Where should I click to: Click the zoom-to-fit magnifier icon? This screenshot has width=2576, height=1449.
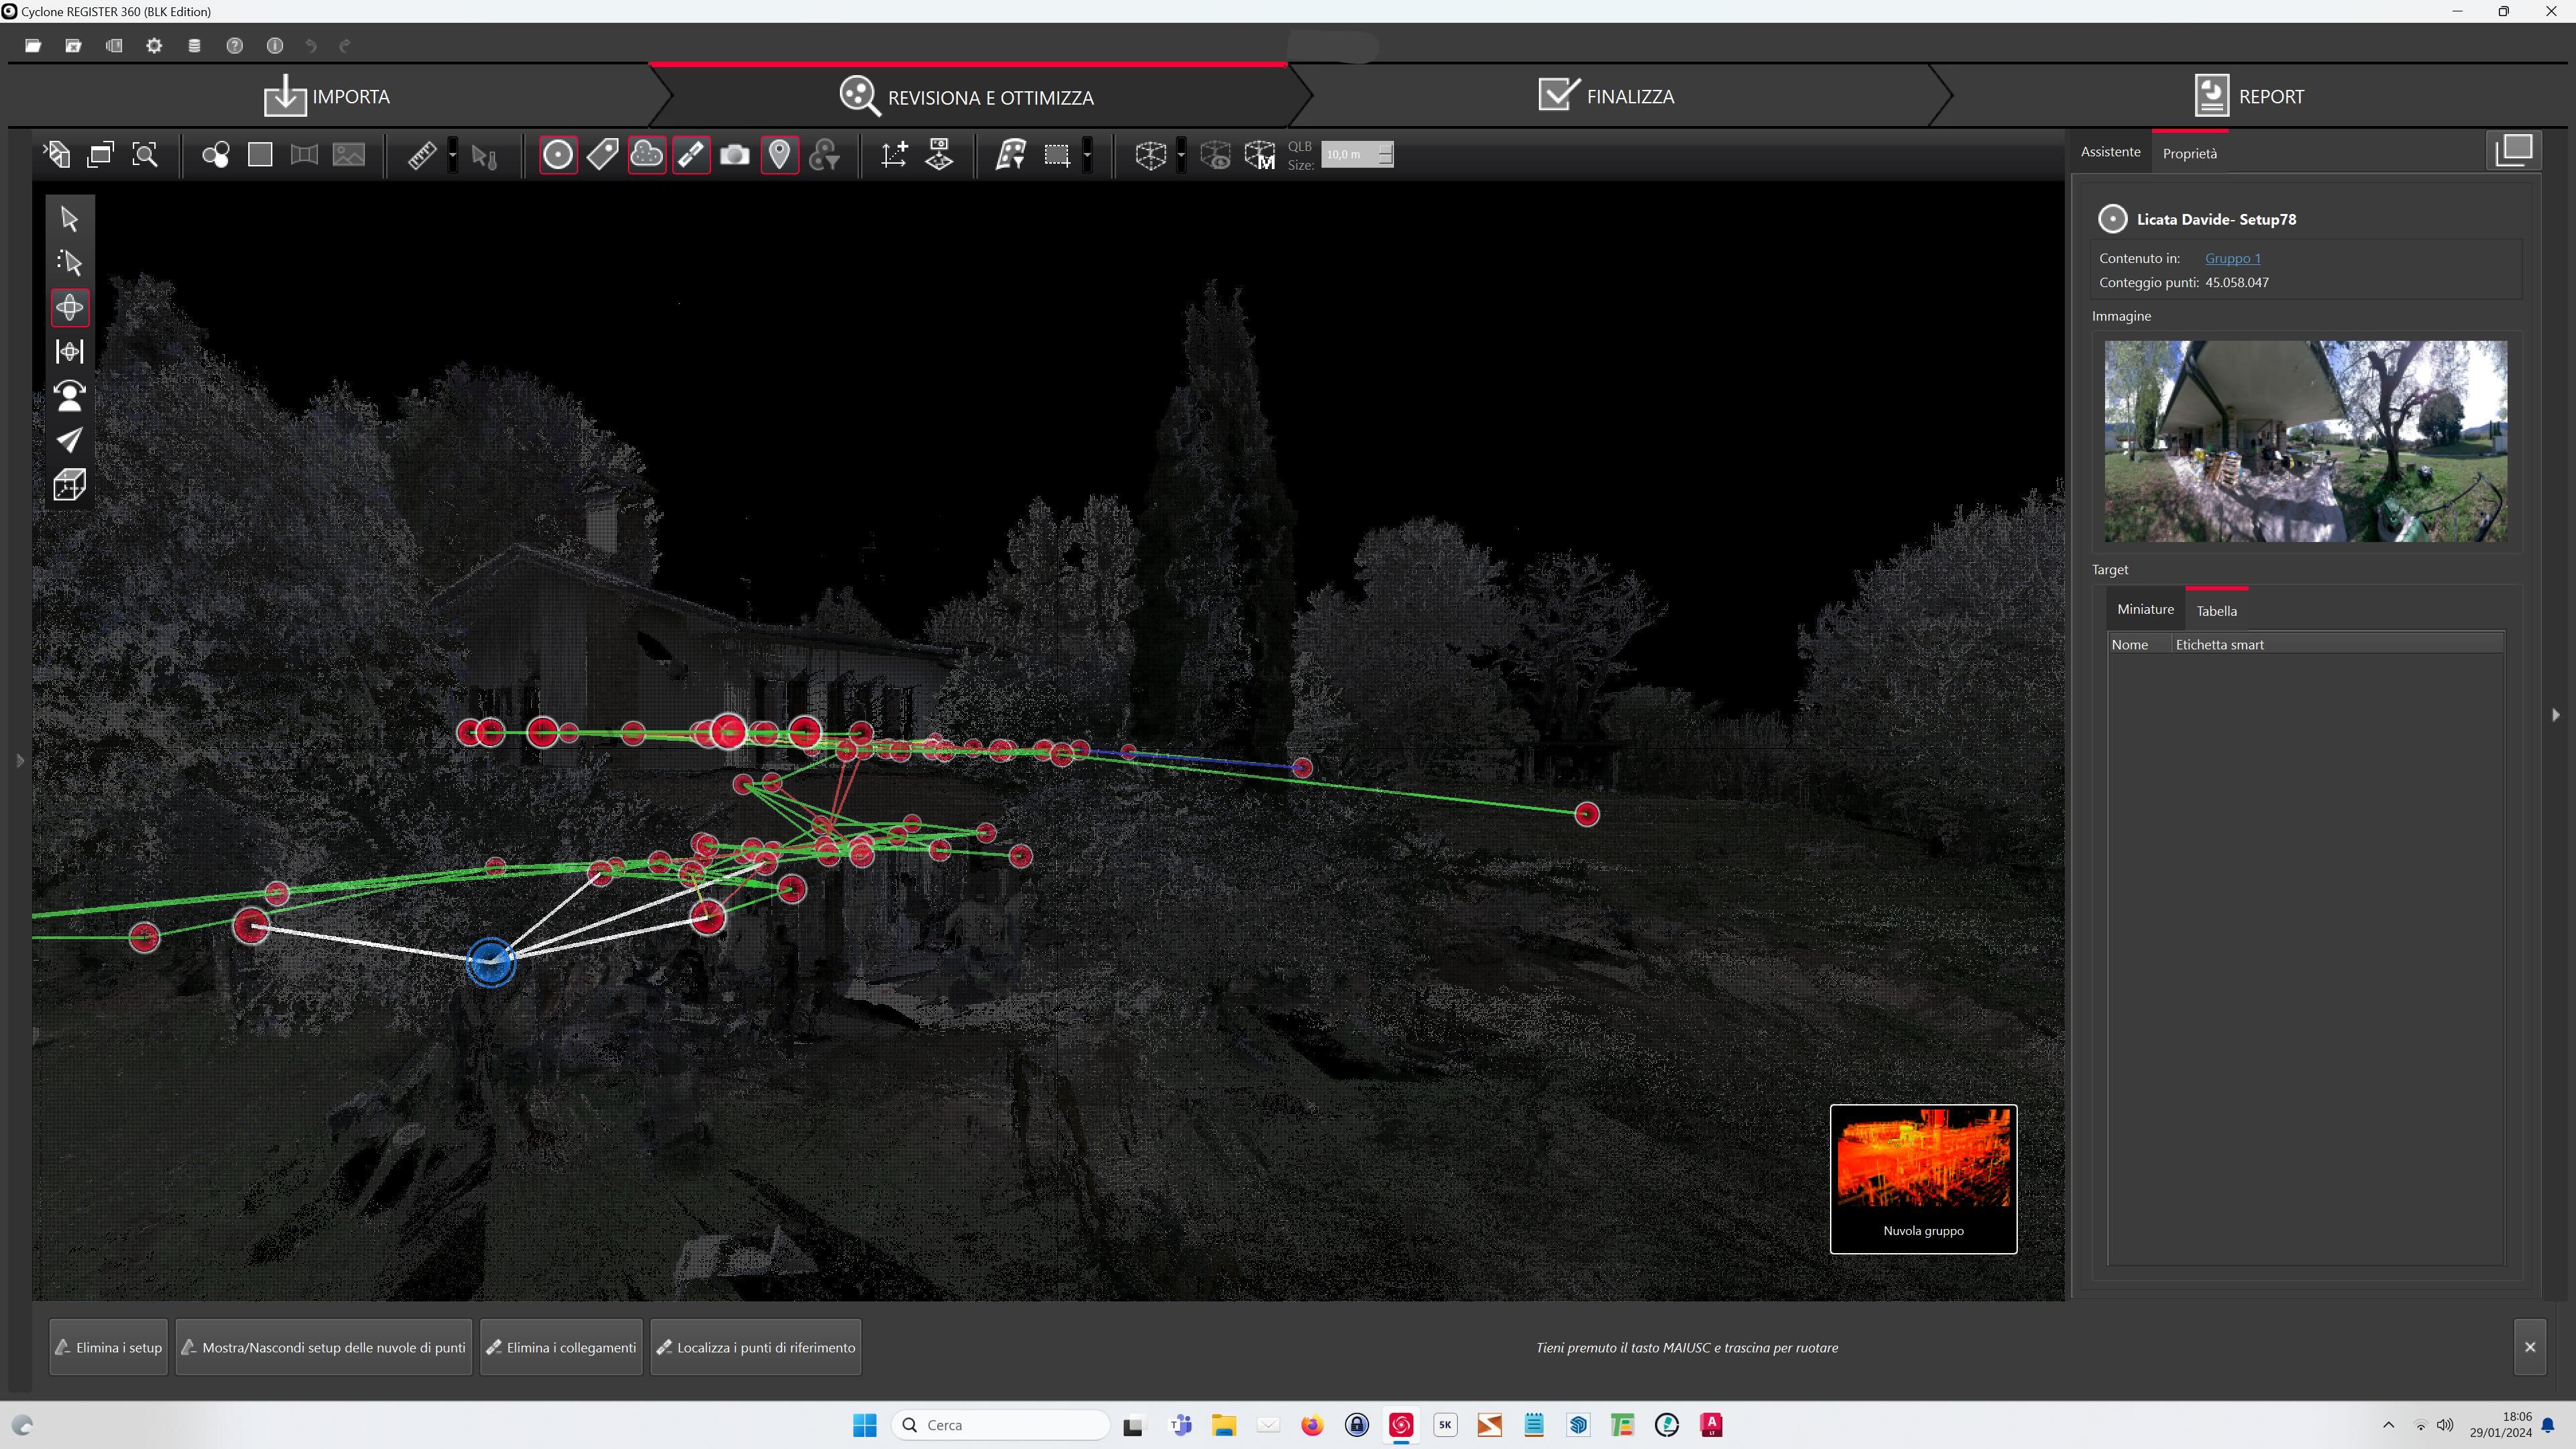(x=145, y=155)
